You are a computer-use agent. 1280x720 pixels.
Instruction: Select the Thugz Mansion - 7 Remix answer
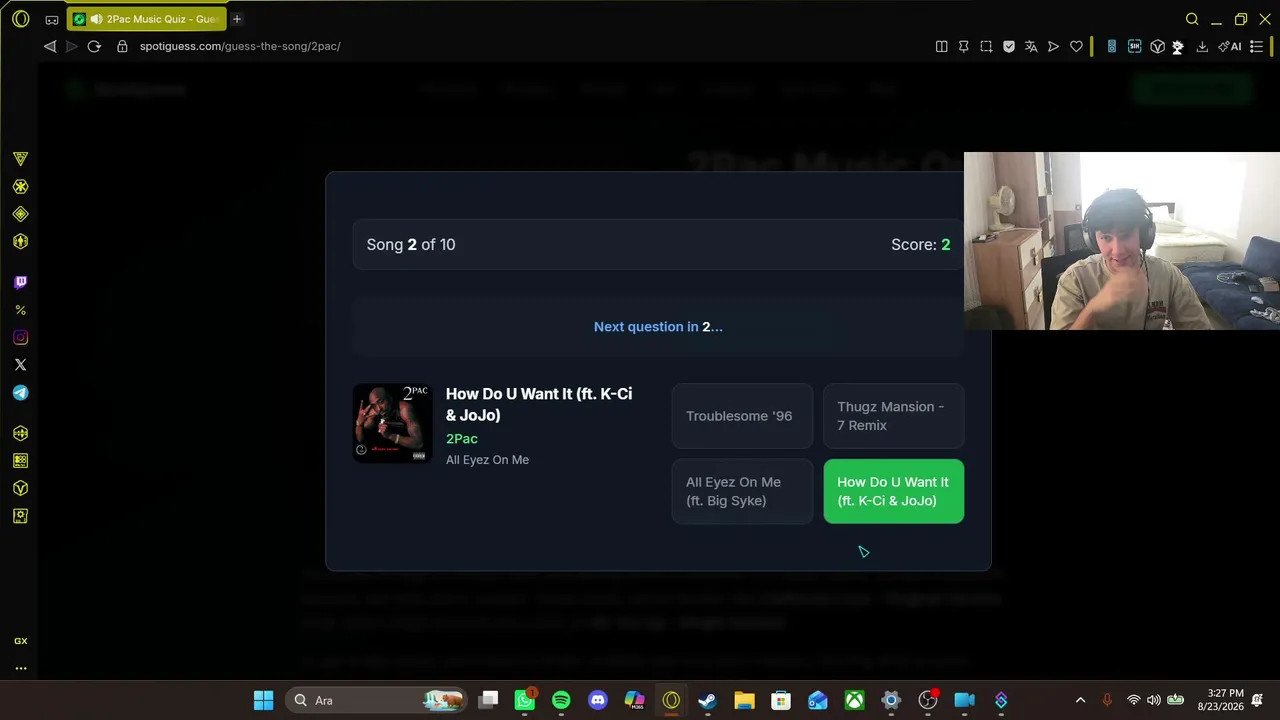893,416
